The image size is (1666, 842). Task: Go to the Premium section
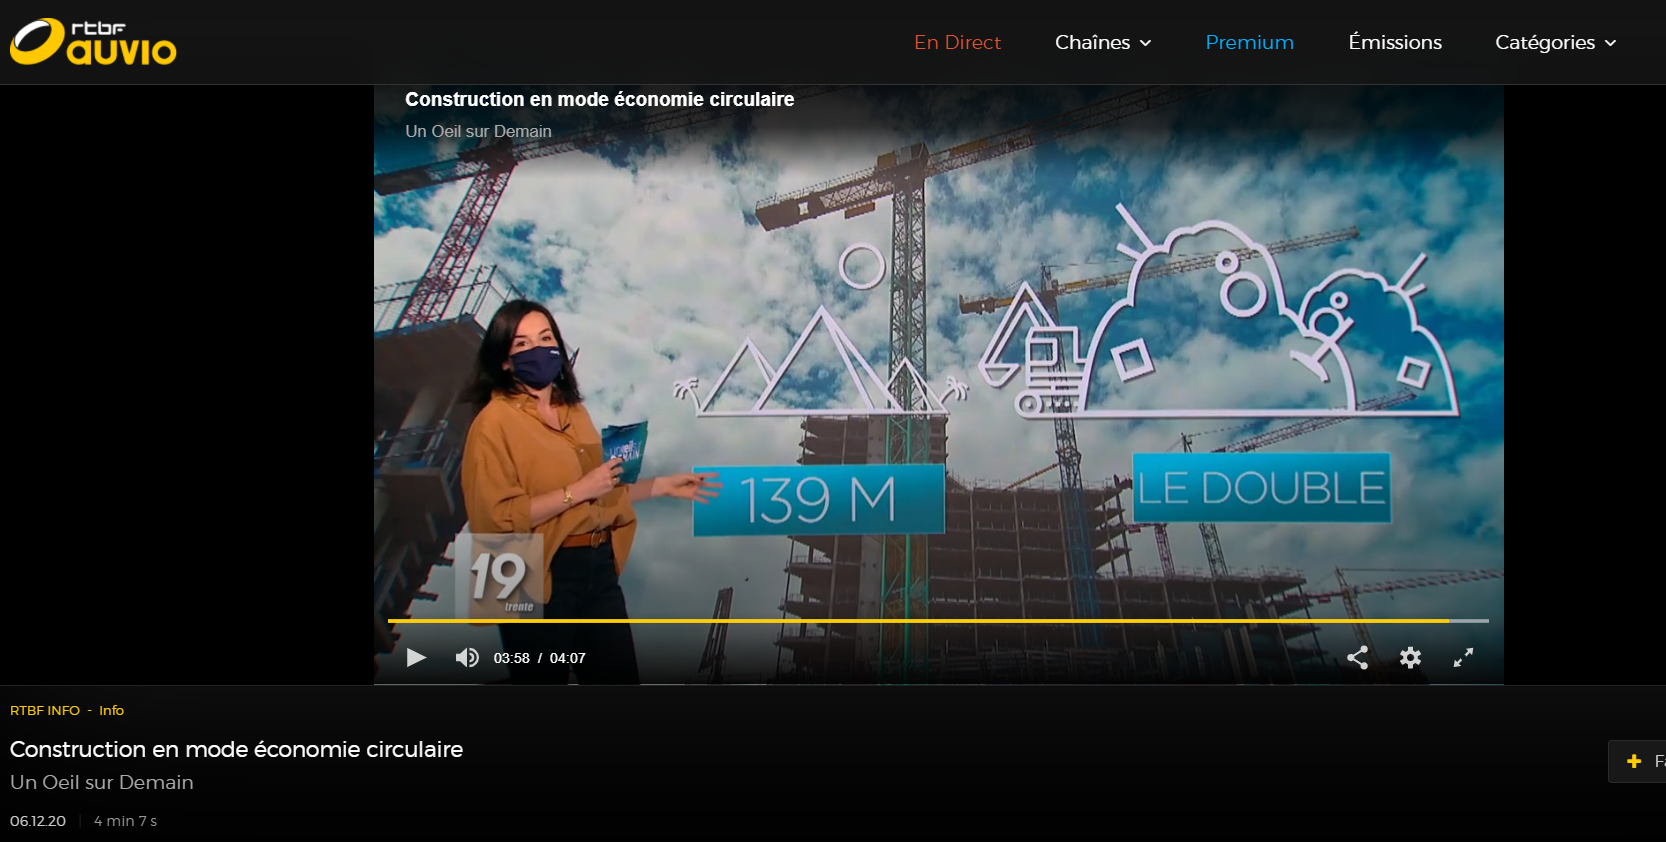tap(1249, 42)
